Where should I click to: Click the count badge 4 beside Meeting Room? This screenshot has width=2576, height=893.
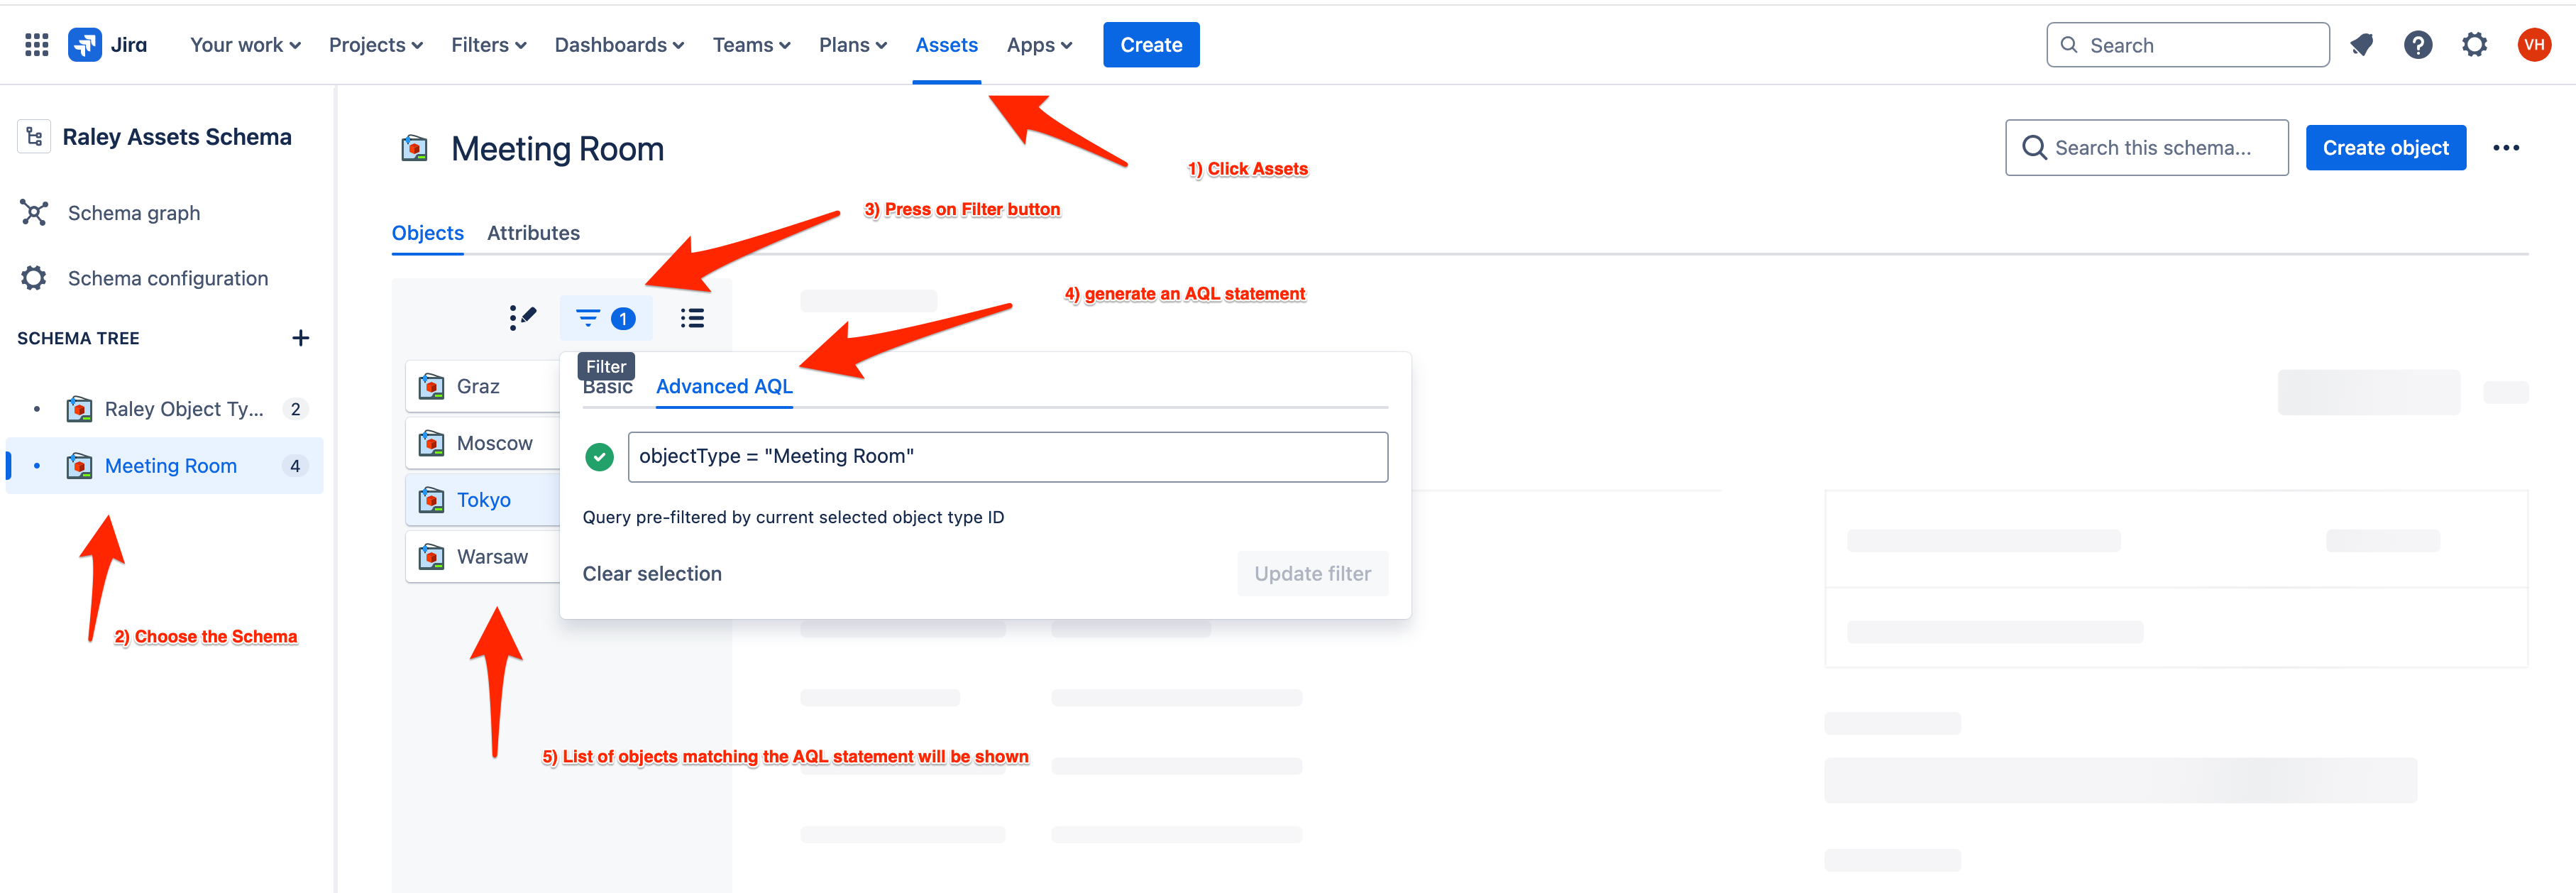pos(295,466)
